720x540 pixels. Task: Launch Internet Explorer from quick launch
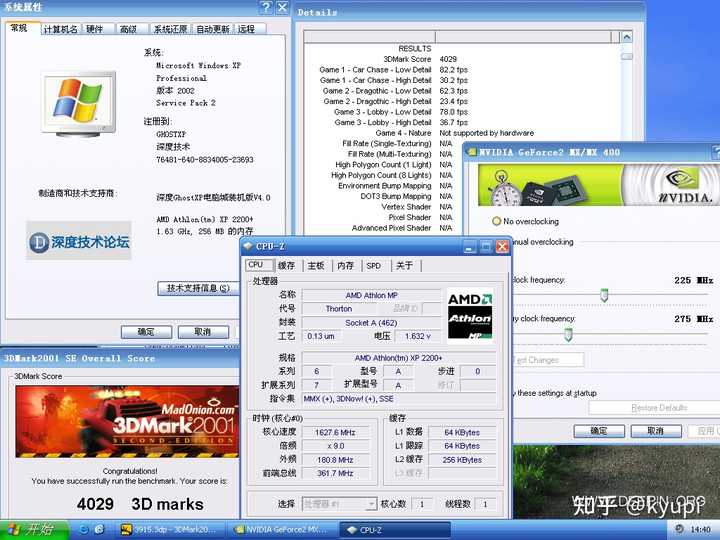tap(83, 529)
